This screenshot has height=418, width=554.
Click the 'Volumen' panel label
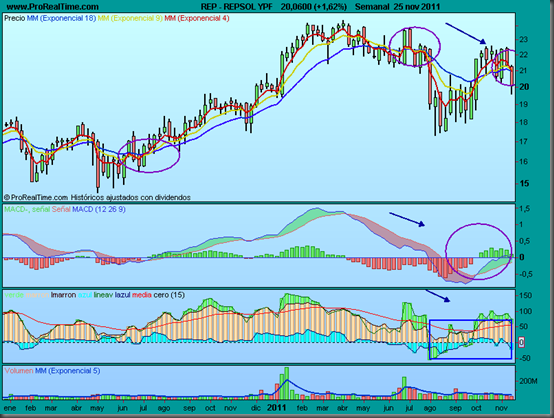[x=19, y=371]
